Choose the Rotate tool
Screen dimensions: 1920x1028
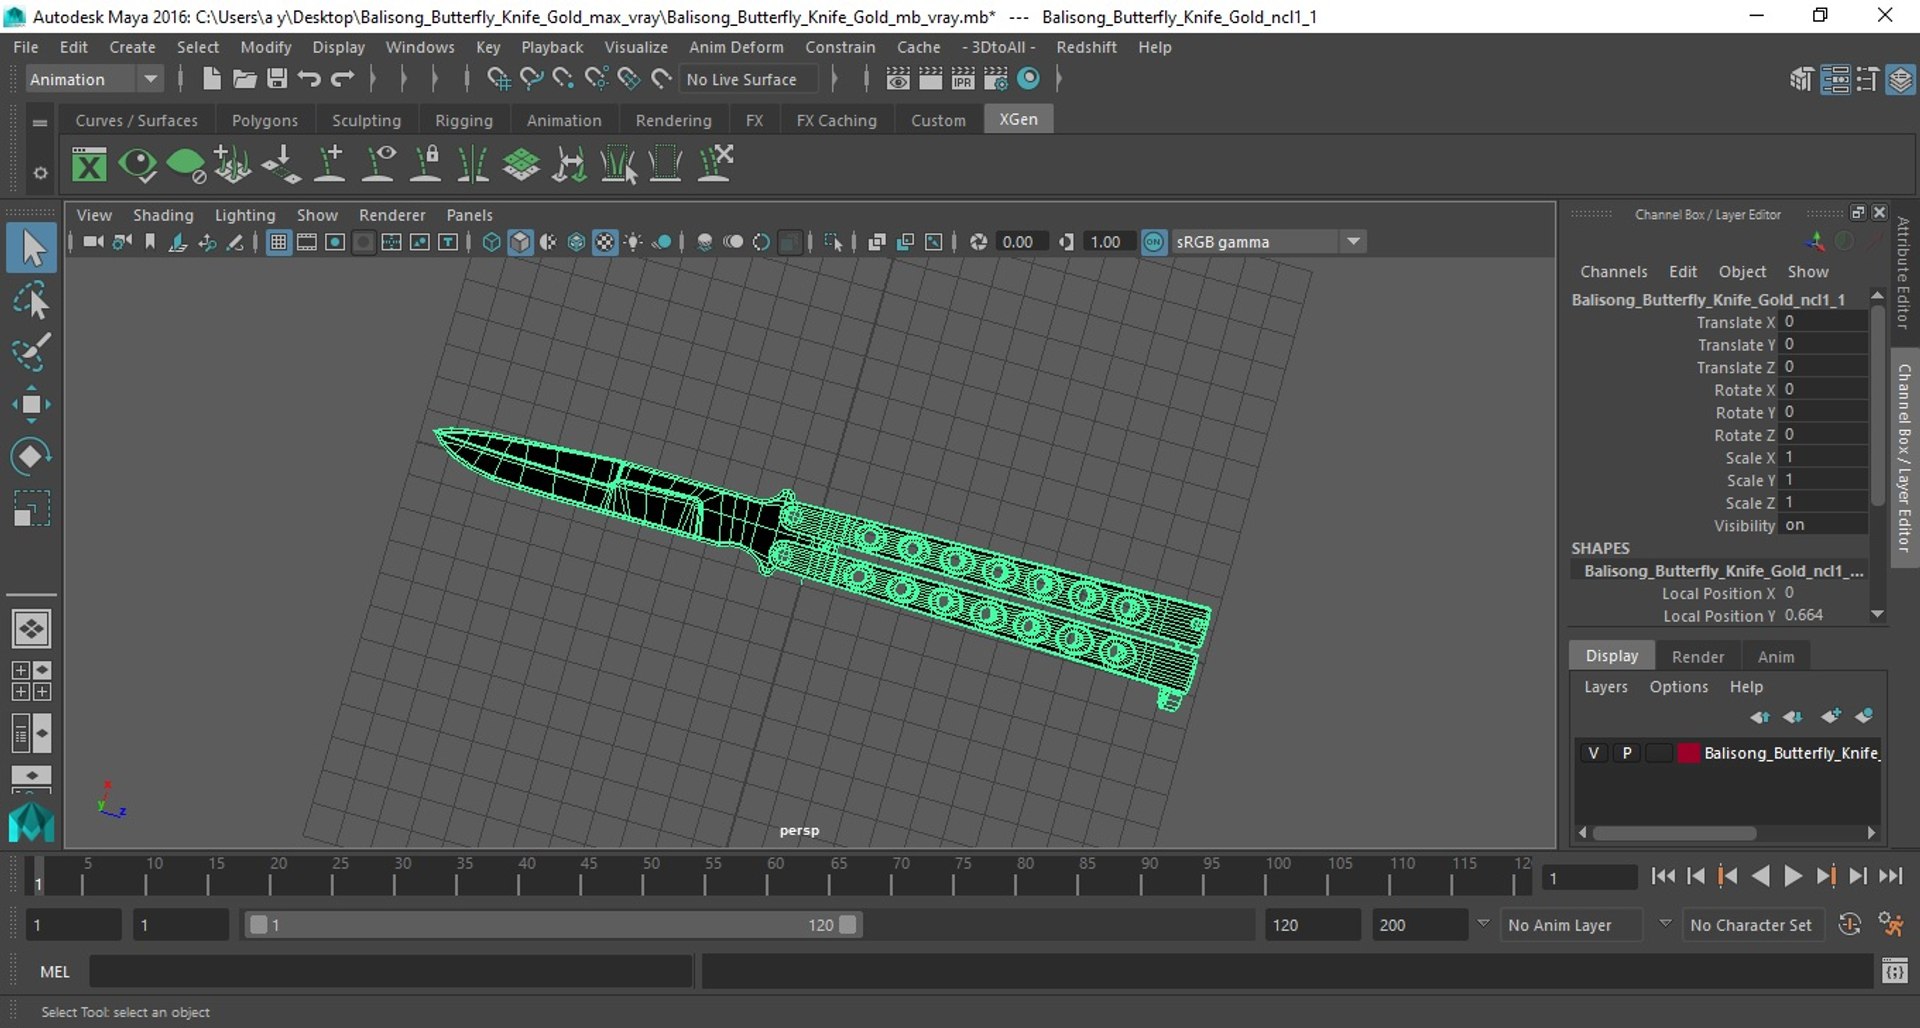coord(31,456)
